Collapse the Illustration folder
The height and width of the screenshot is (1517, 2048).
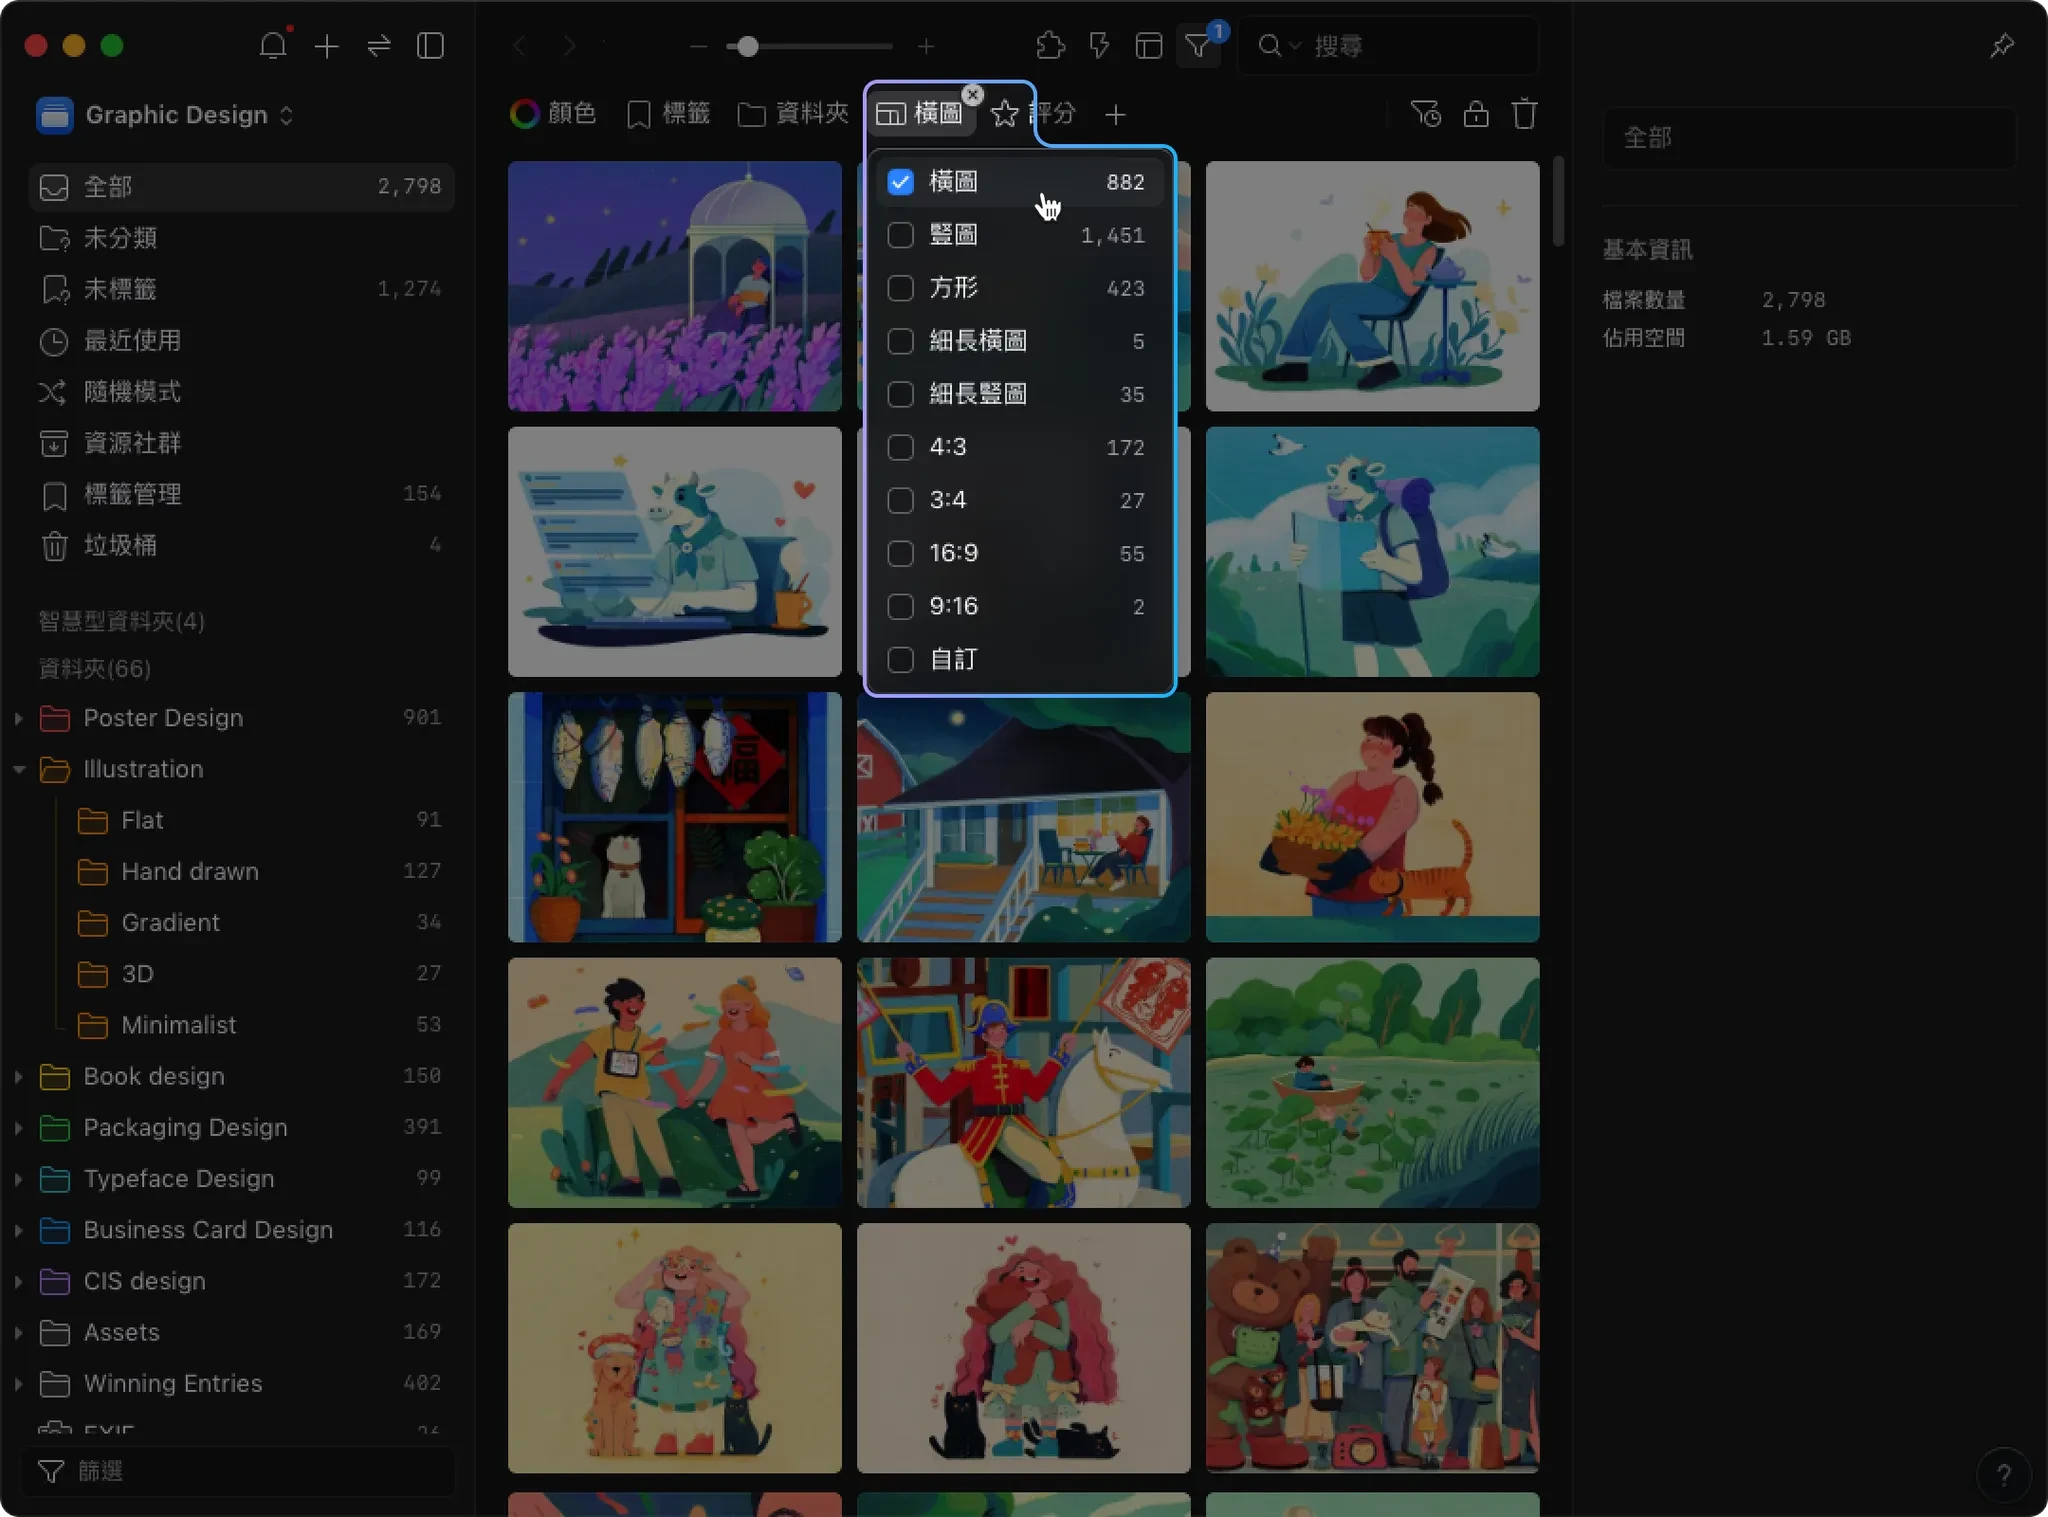(18, 769)
